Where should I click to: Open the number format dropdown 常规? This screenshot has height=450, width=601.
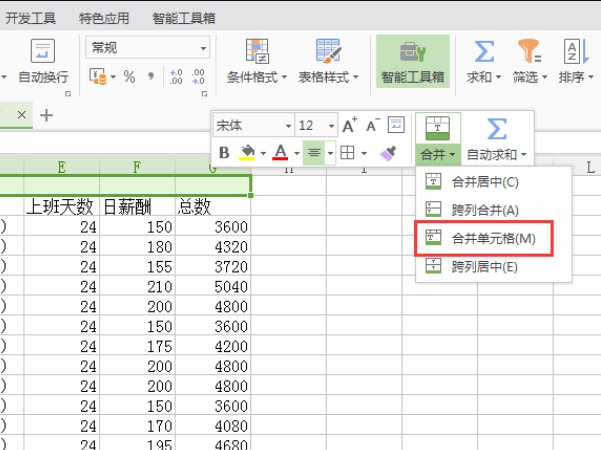pos(148,48)
